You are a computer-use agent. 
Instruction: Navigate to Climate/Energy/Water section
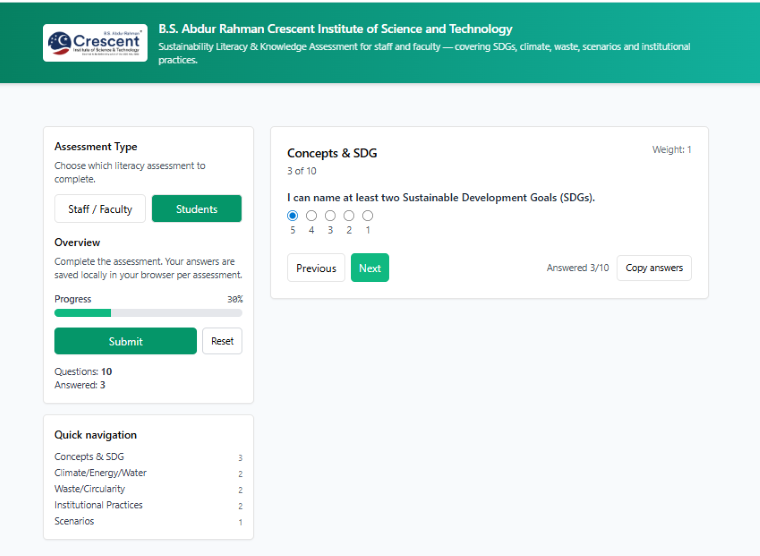point(100,473)
